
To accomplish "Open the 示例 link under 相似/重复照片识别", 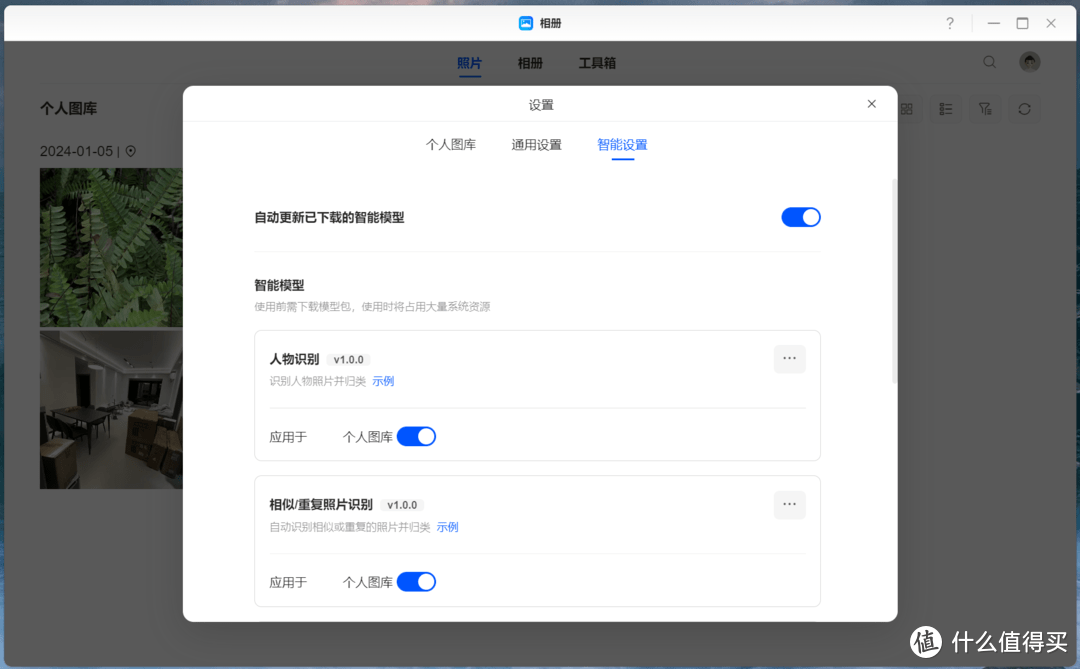I will point(447,527).
